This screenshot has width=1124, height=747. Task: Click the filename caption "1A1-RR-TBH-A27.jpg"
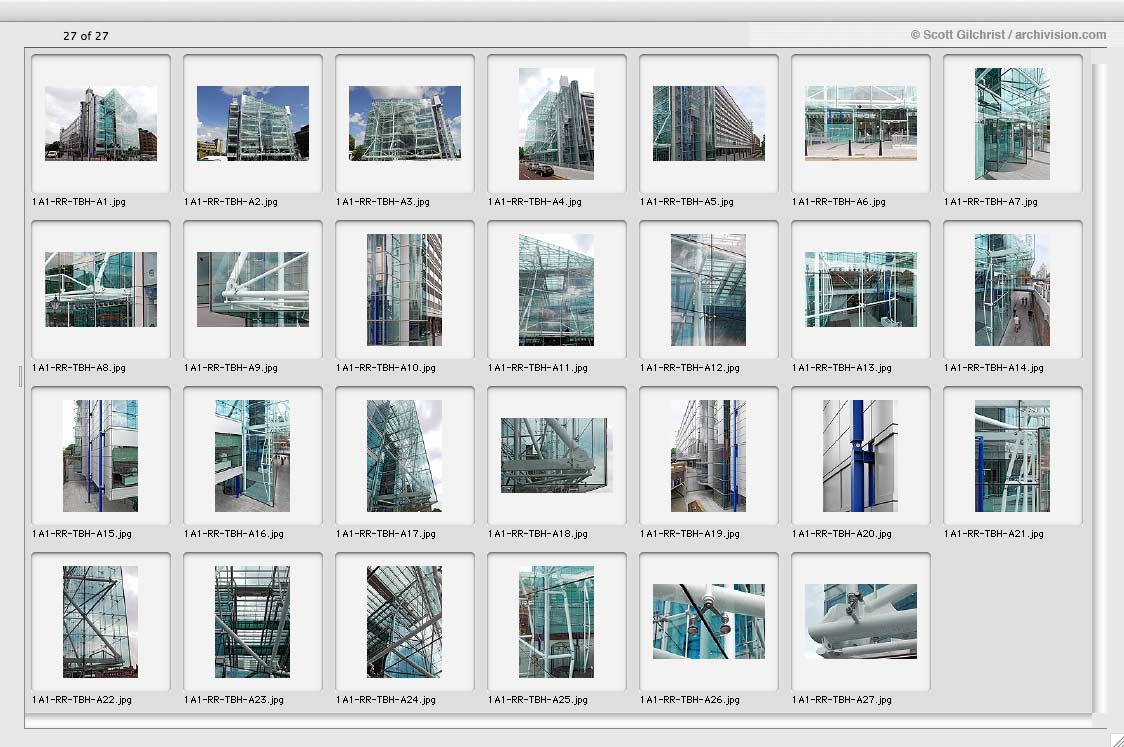pos(842,700)
